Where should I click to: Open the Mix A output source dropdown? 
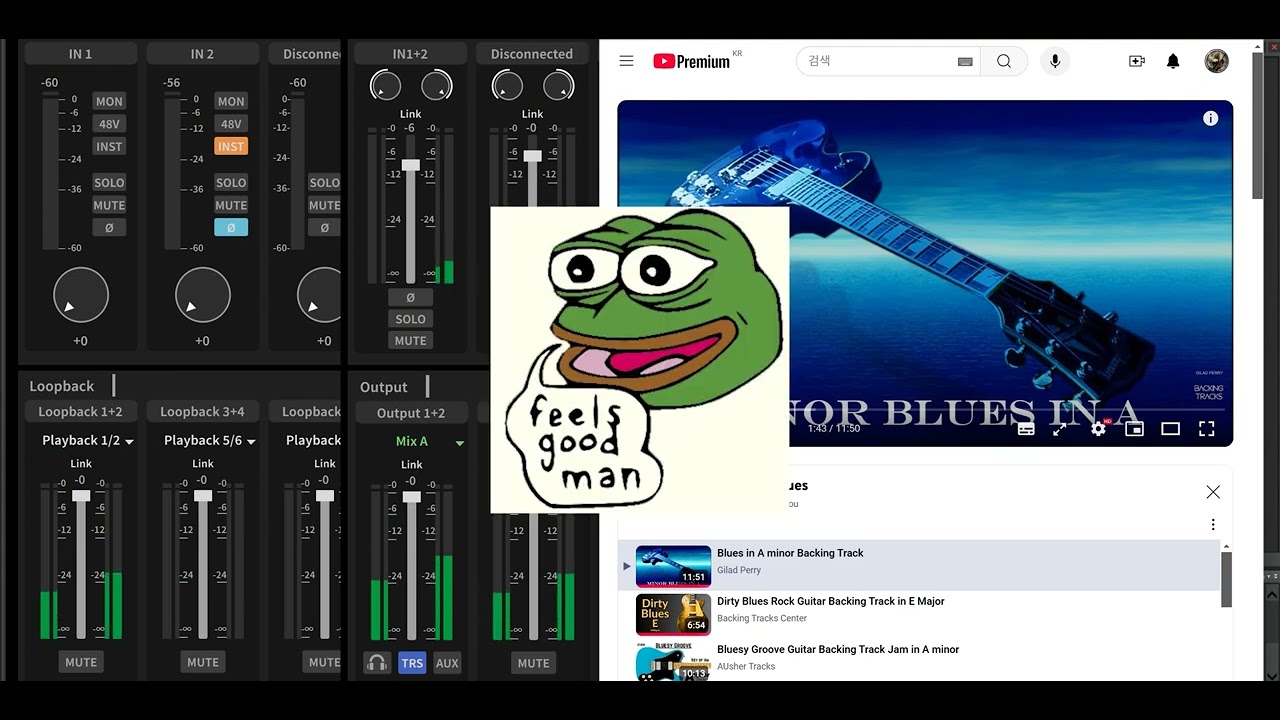(430, 442)
